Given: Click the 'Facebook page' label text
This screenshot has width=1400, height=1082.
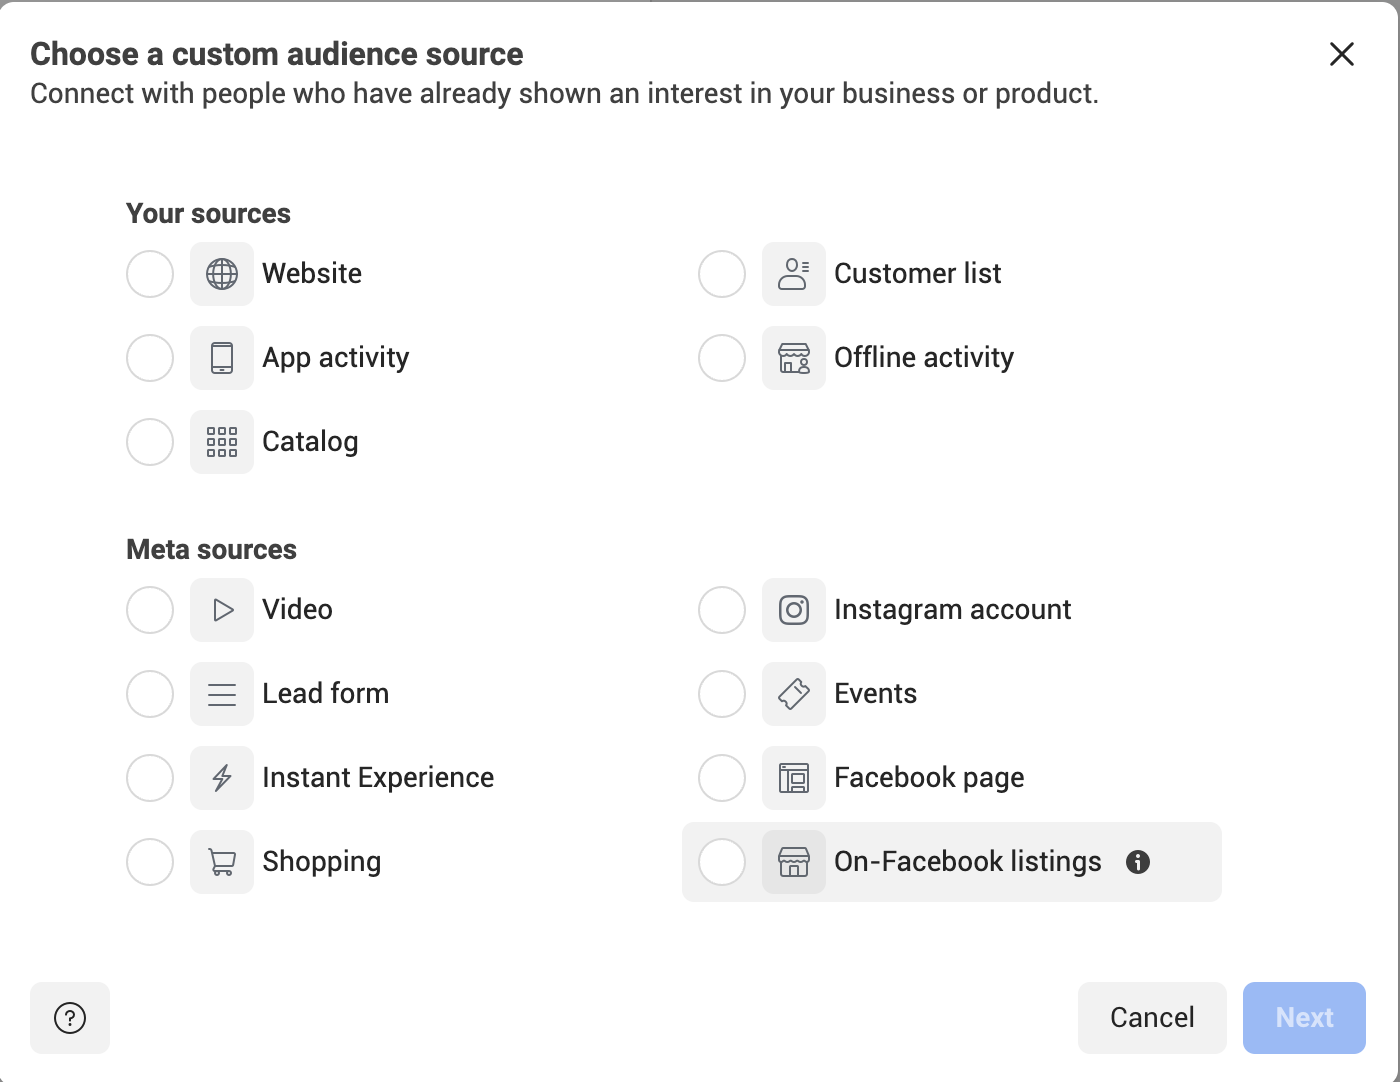Looking at the screenshot, I should point(929,778).
